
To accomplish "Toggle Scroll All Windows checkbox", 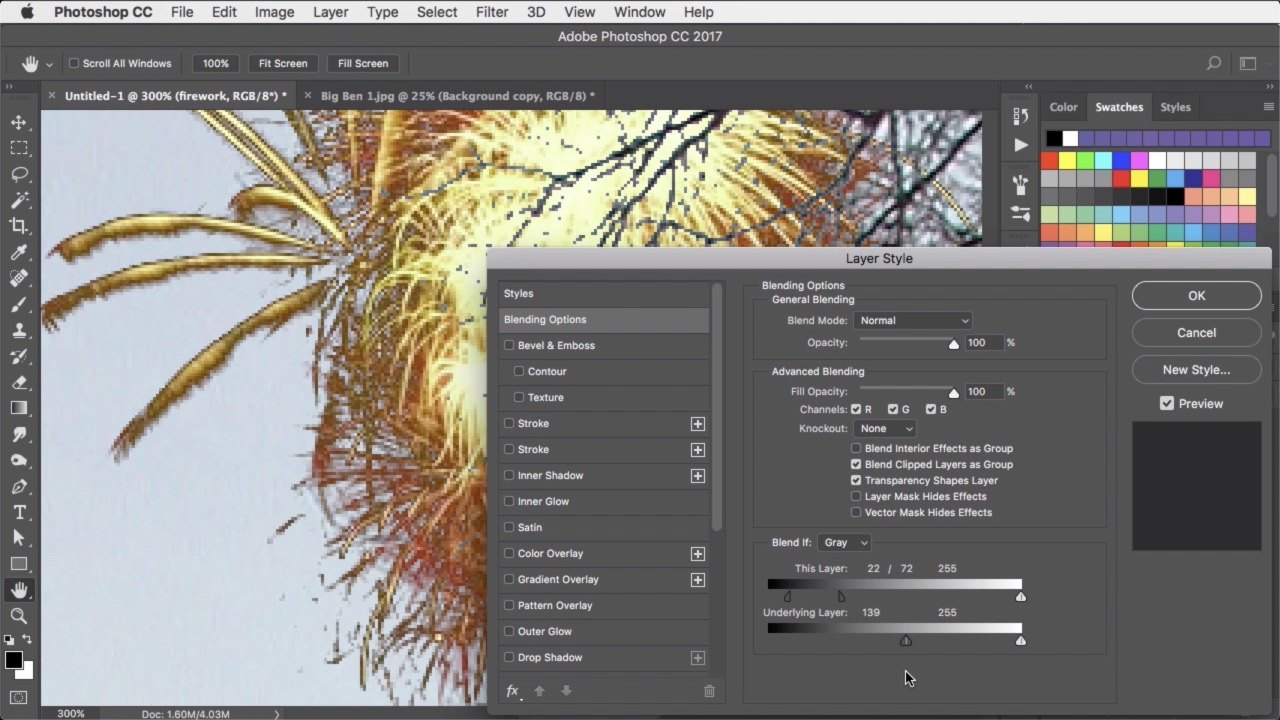I will click(74, 63).
